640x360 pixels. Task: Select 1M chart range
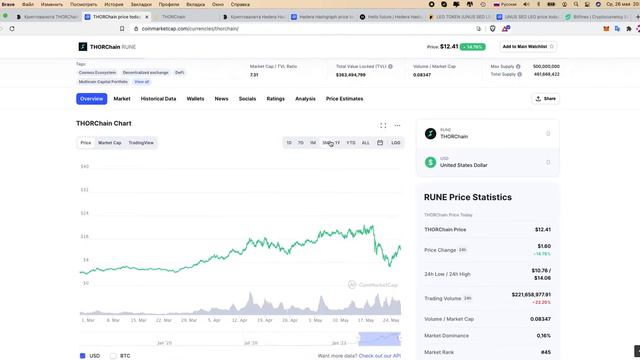point(313,142)
